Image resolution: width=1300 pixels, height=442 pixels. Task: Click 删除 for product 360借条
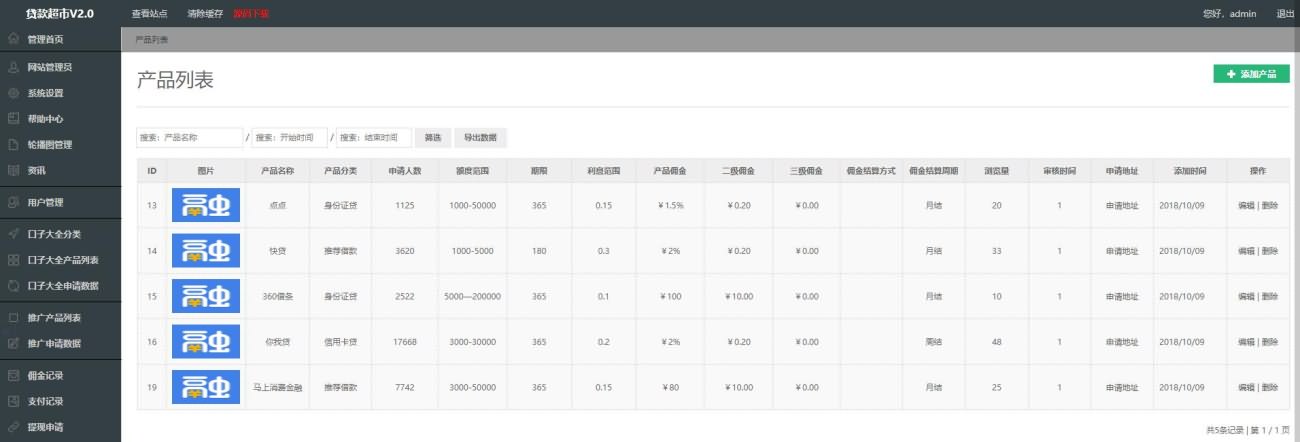(1270, 296)
